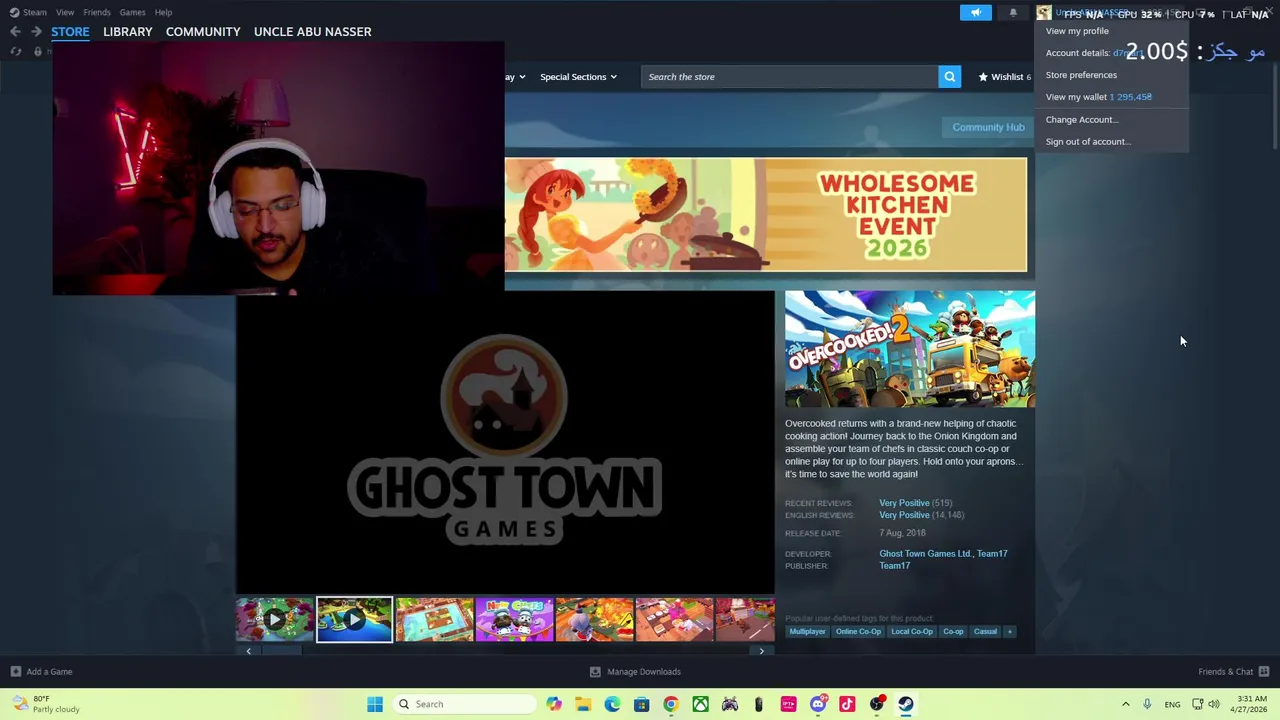Click the thumbnail strip scrollbar handle

281,651
